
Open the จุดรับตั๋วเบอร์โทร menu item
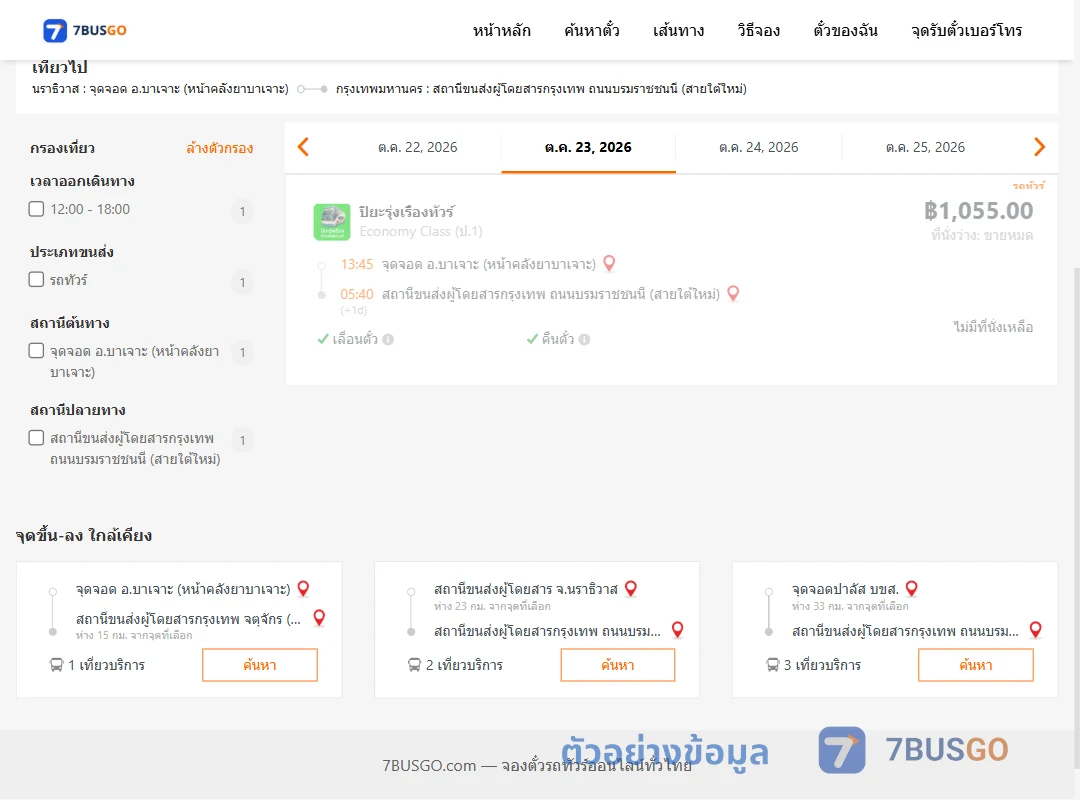tap(966, 30)
